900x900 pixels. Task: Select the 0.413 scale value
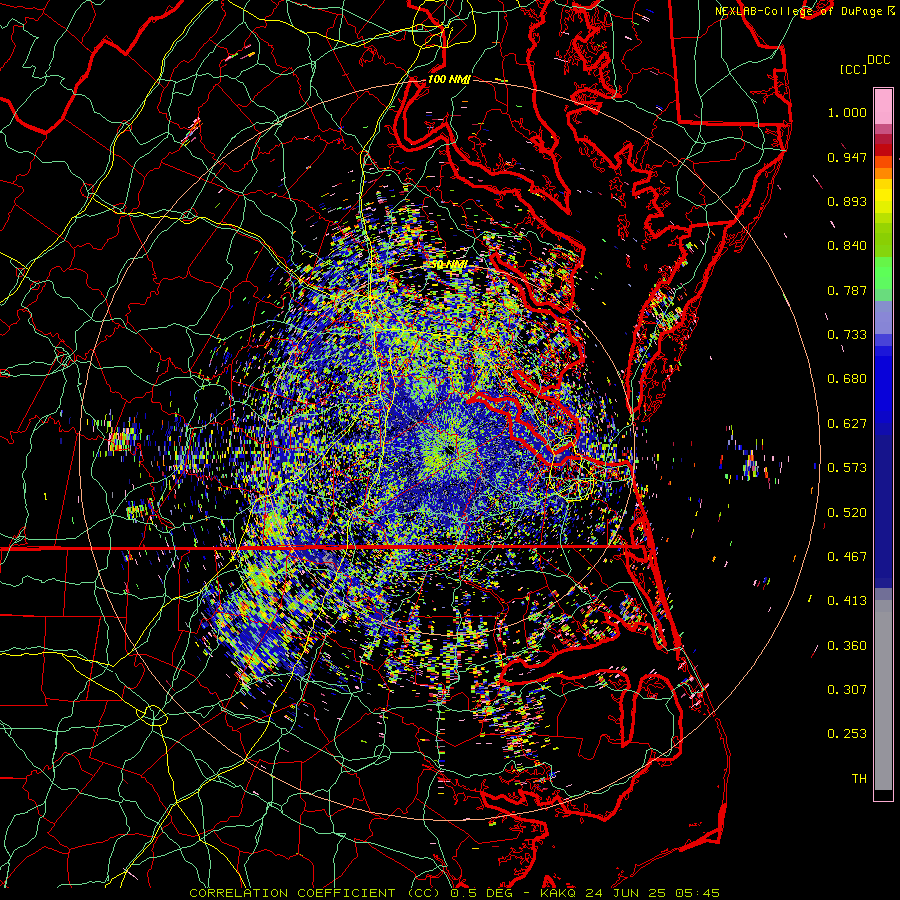[847, 601]
